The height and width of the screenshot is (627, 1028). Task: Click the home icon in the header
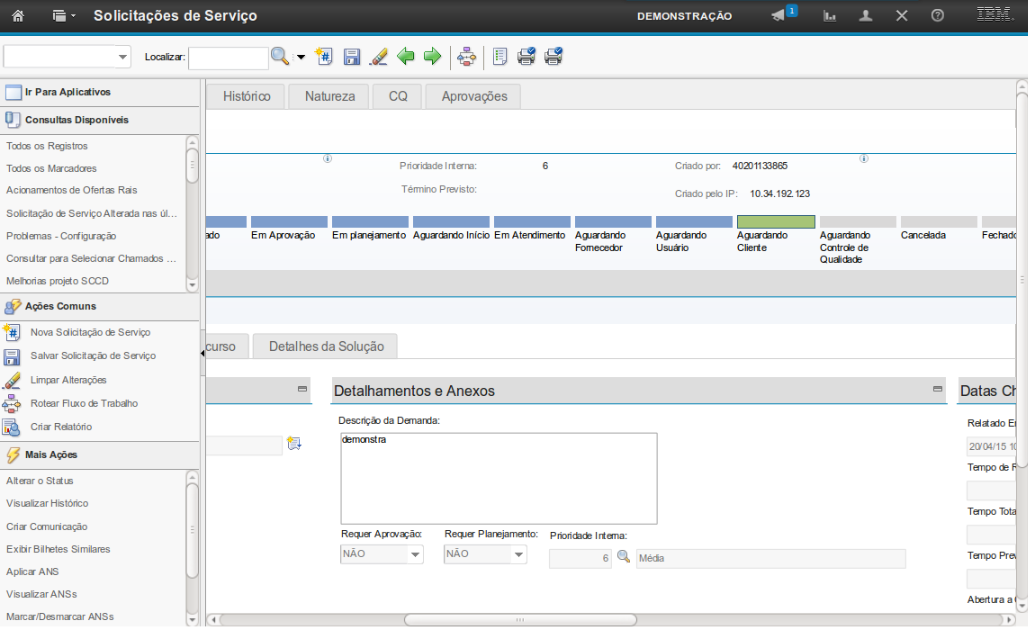17,16
